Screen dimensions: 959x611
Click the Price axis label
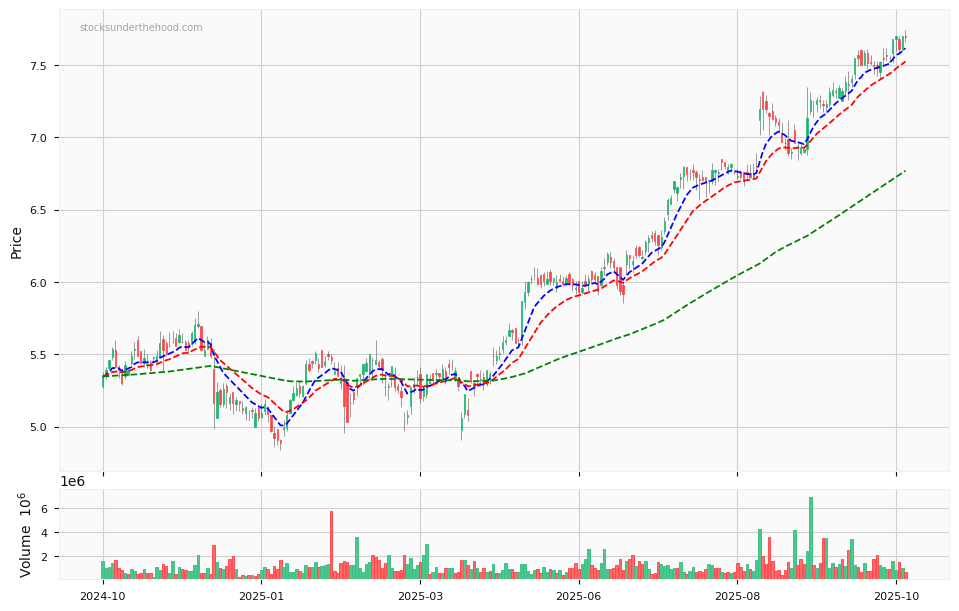17,242
